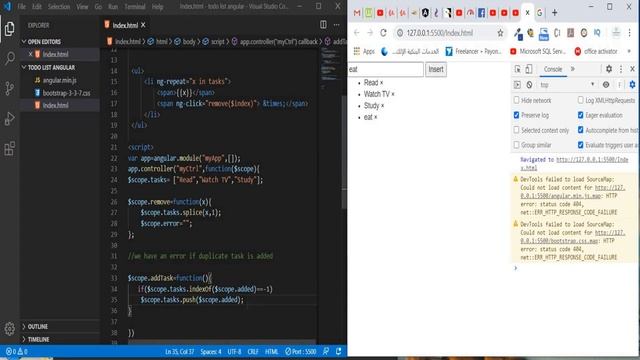The height and width of the screenshot is (360, 640).
Task: Open the Selection menu
Action: pyautogui.click(x=59, y=7)
